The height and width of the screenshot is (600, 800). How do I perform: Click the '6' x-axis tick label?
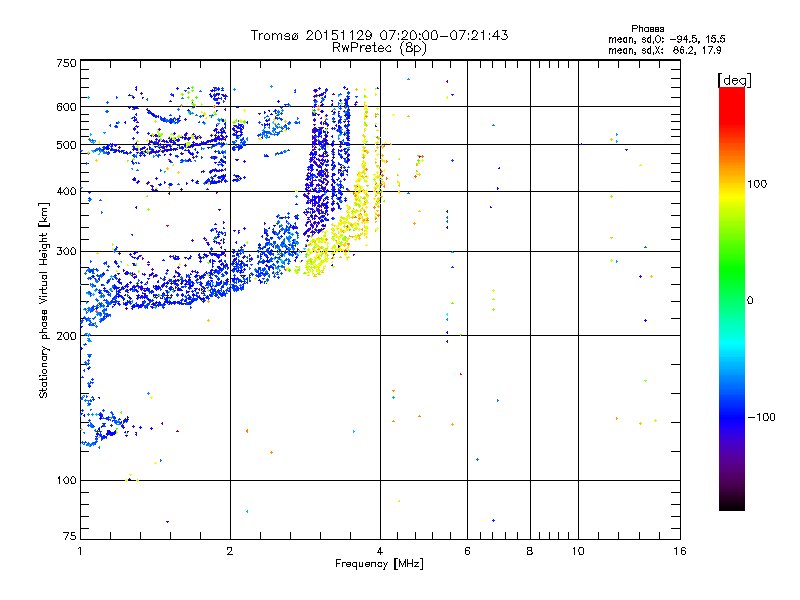pos(467,551)
